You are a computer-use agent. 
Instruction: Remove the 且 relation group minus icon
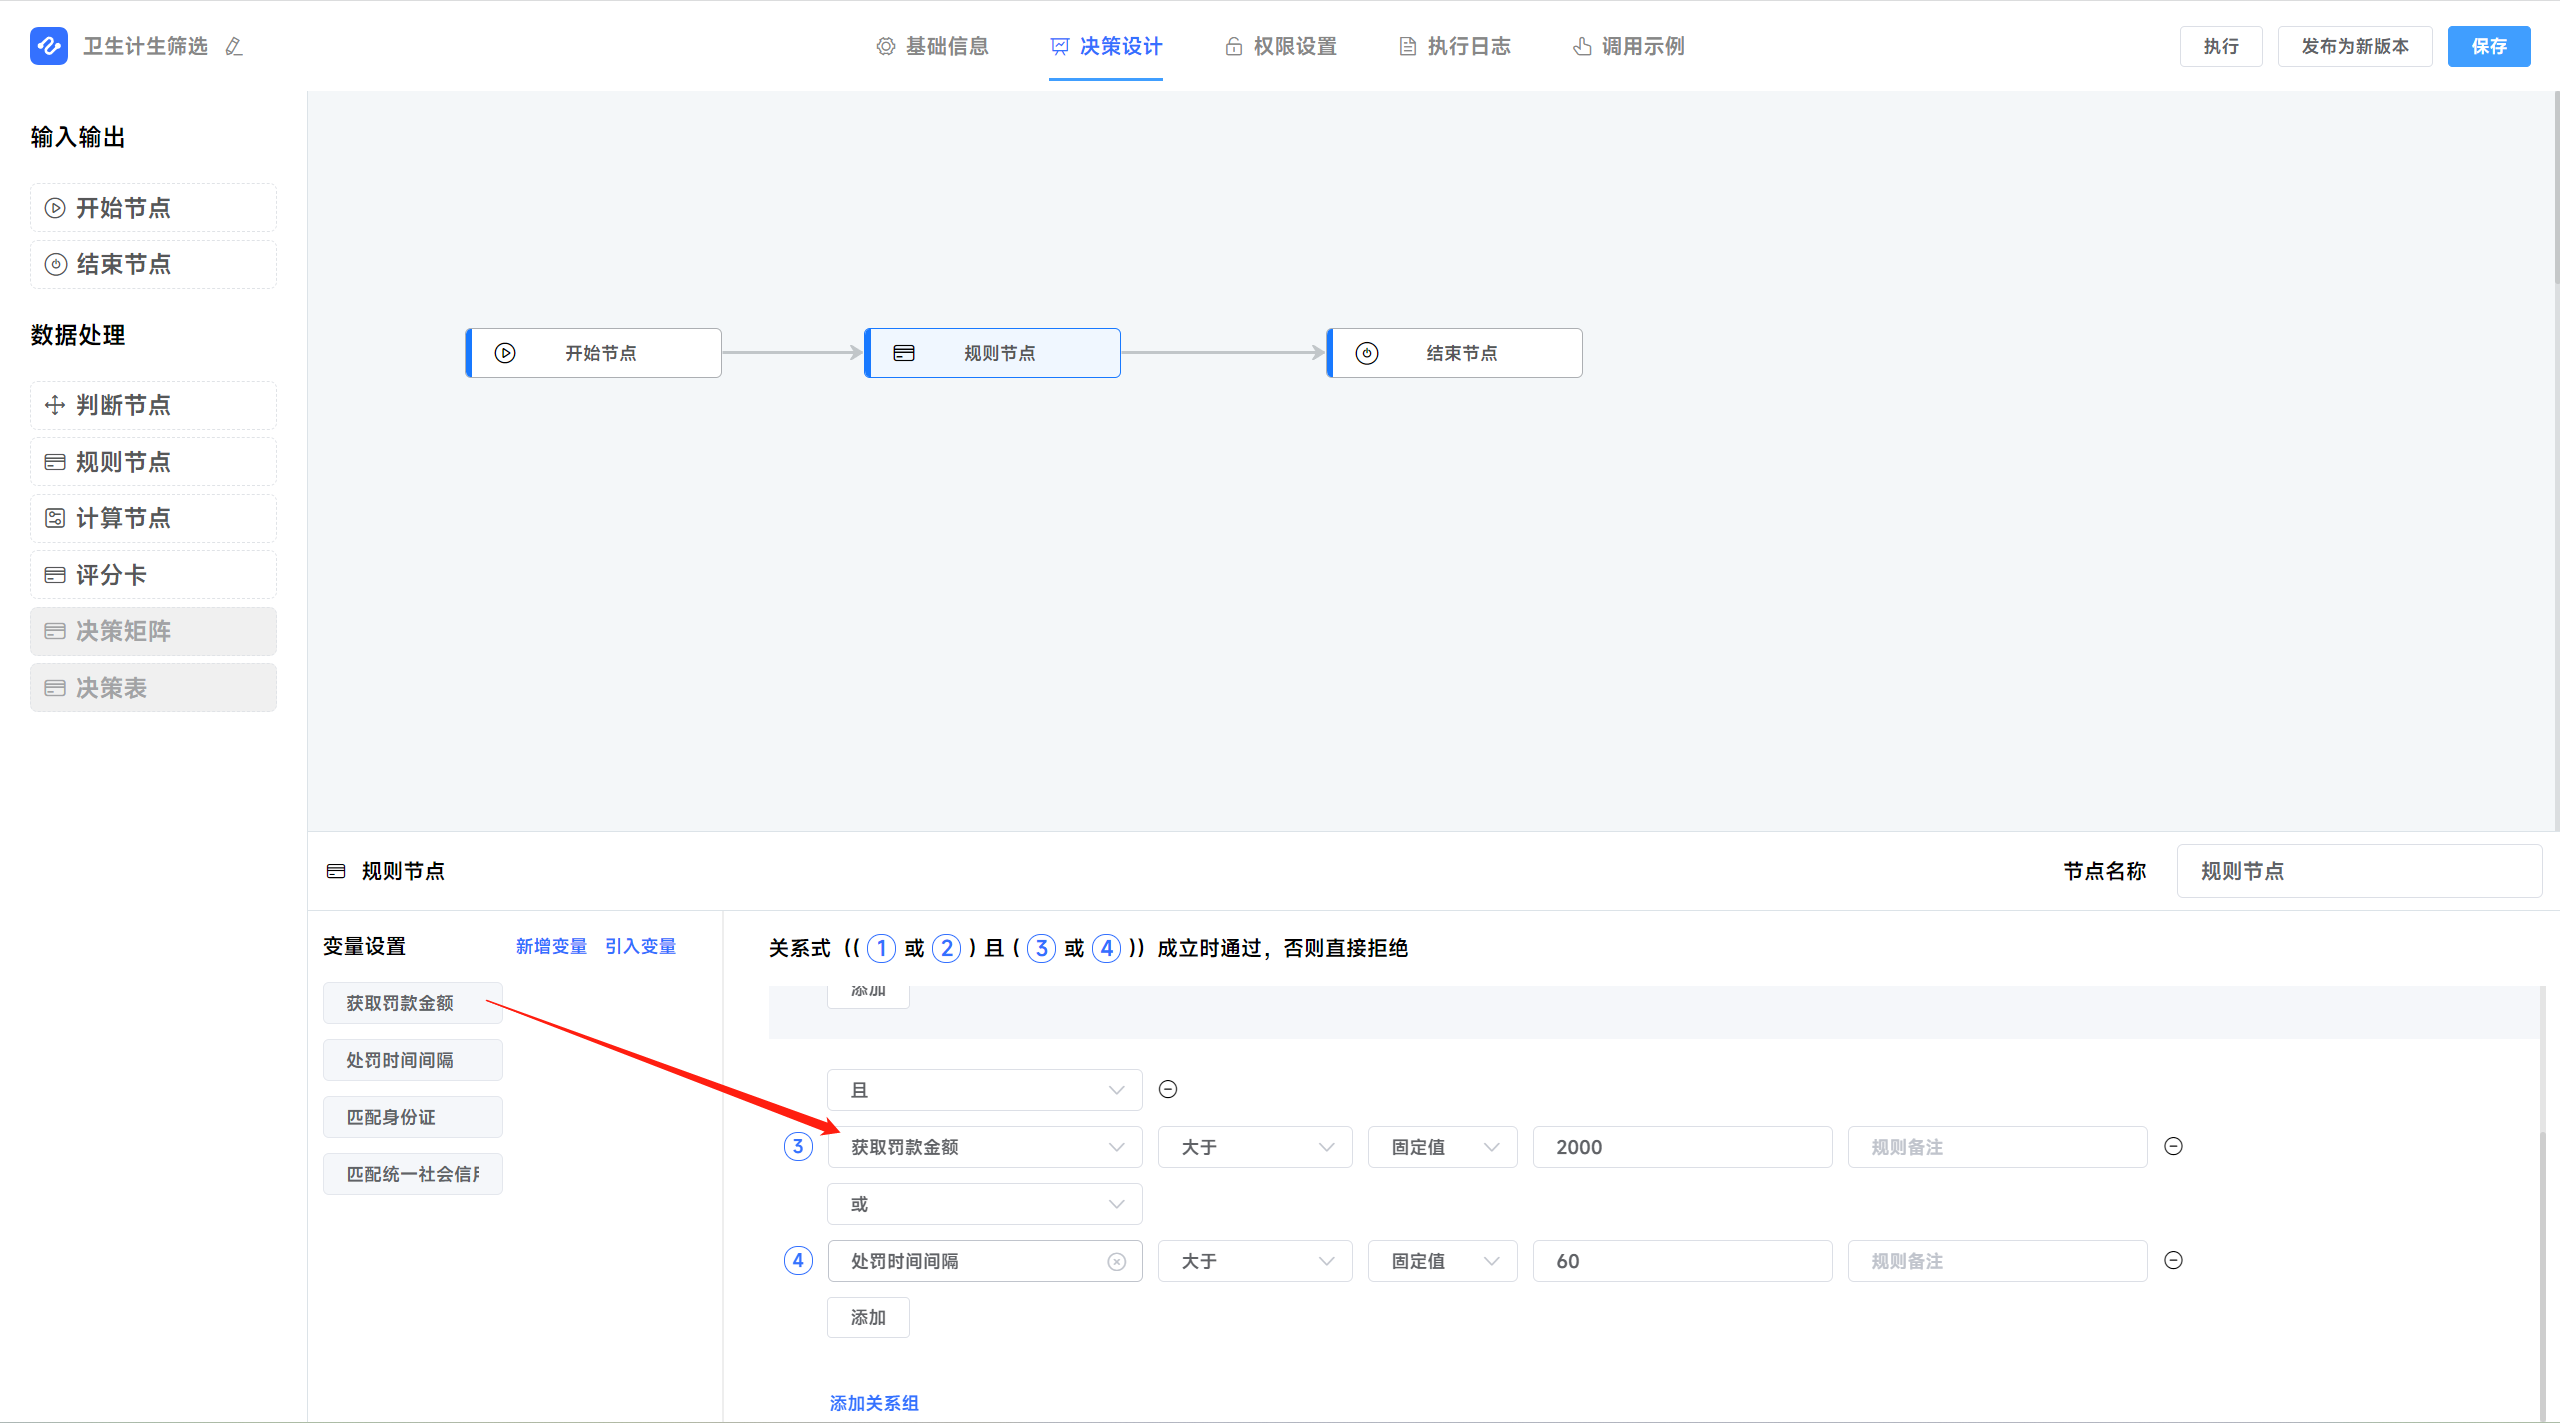click(1168, 1089)
